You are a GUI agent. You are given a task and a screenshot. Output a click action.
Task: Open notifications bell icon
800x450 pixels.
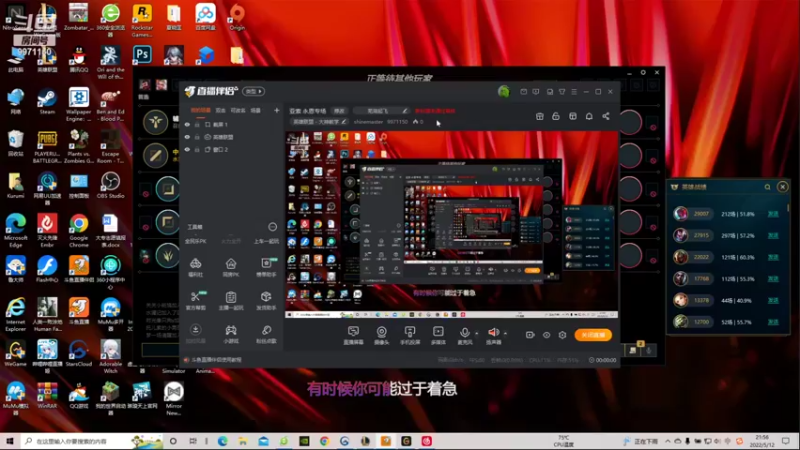coord(589,116)
